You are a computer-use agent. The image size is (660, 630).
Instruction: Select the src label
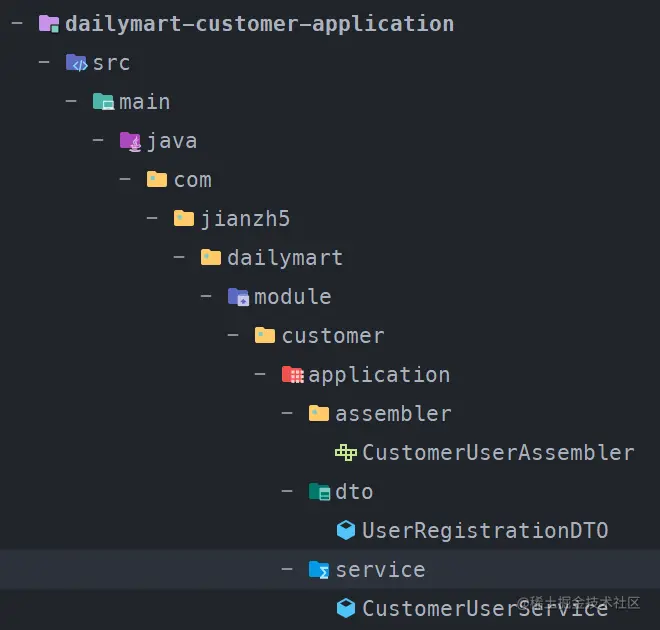tap(112, 63)
